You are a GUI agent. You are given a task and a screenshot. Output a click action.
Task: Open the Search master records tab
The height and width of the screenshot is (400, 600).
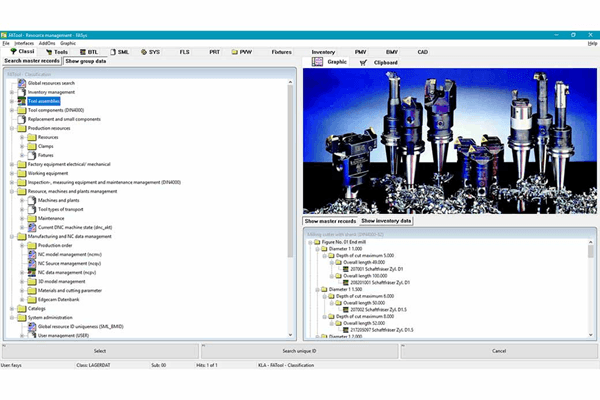32,61
